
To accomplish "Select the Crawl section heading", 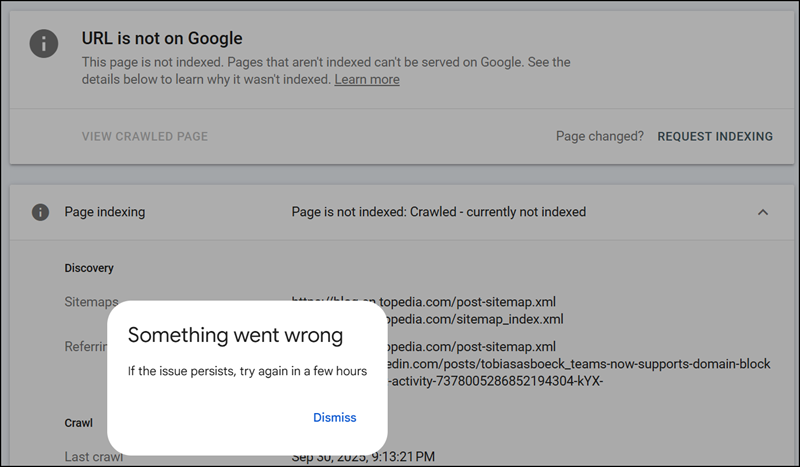I will [x=79, y=423].
